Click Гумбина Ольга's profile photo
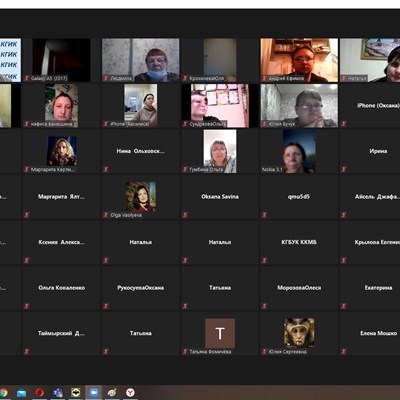 click(220, 151)
